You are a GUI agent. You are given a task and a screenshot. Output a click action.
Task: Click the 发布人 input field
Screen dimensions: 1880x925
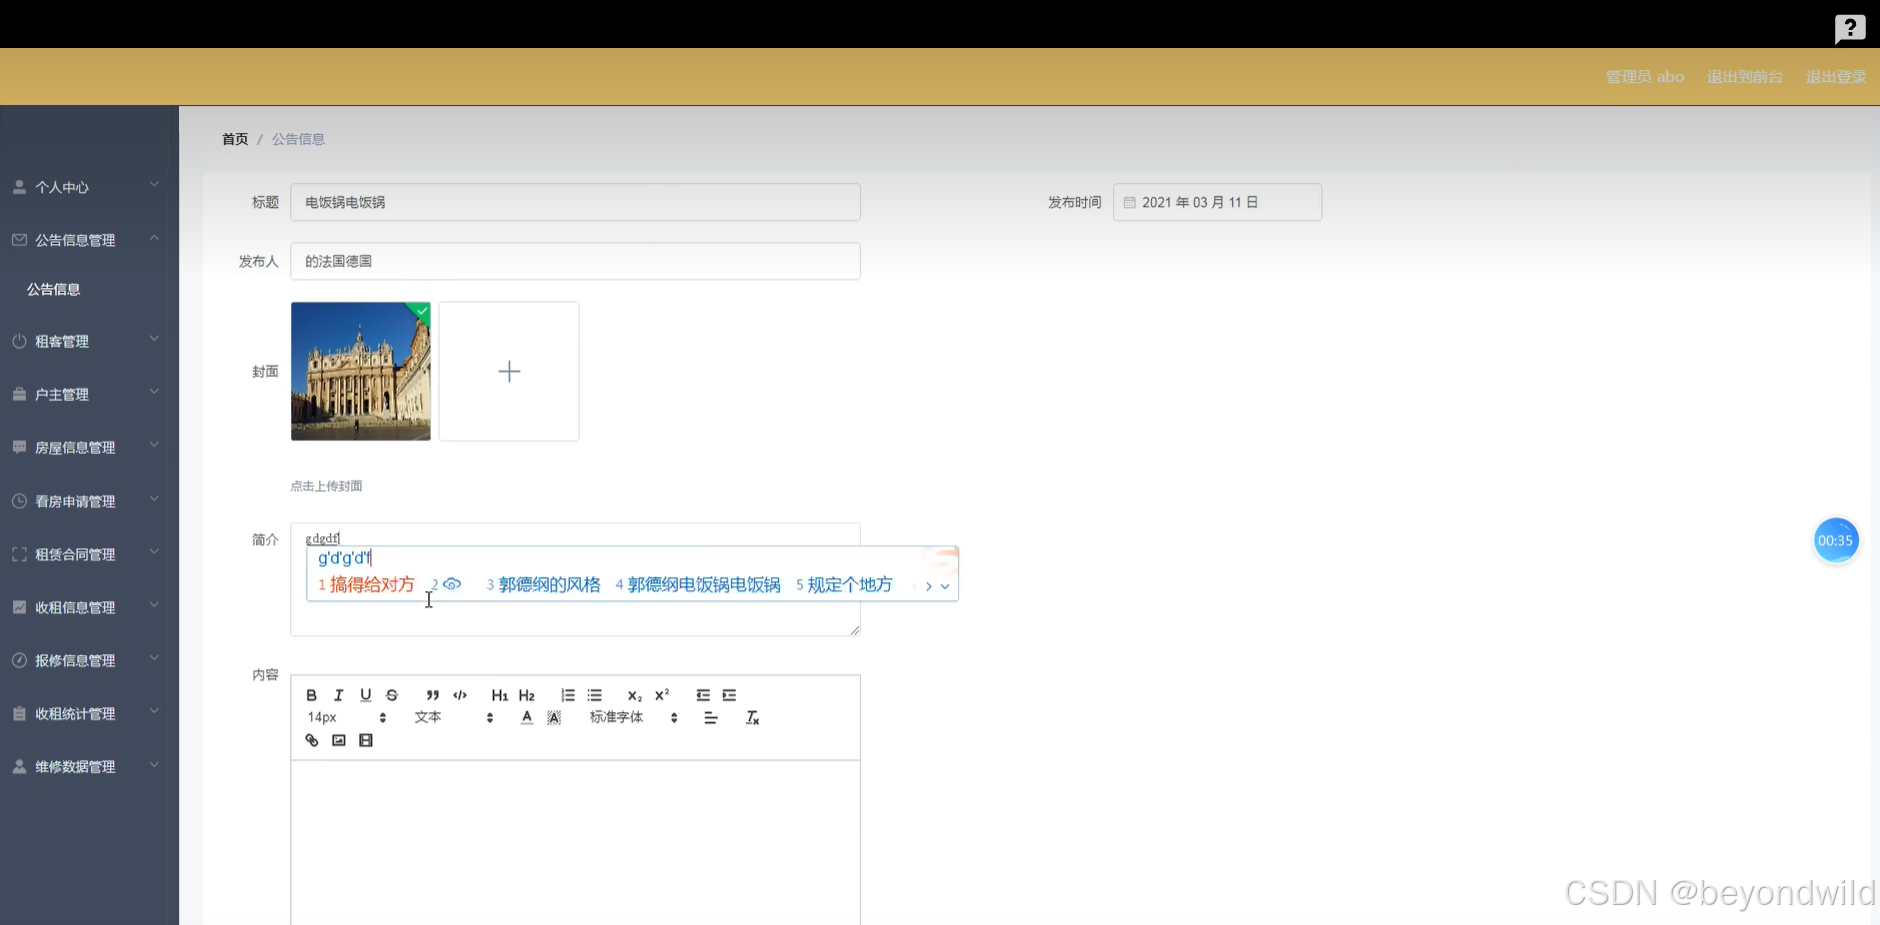(575, 261)
